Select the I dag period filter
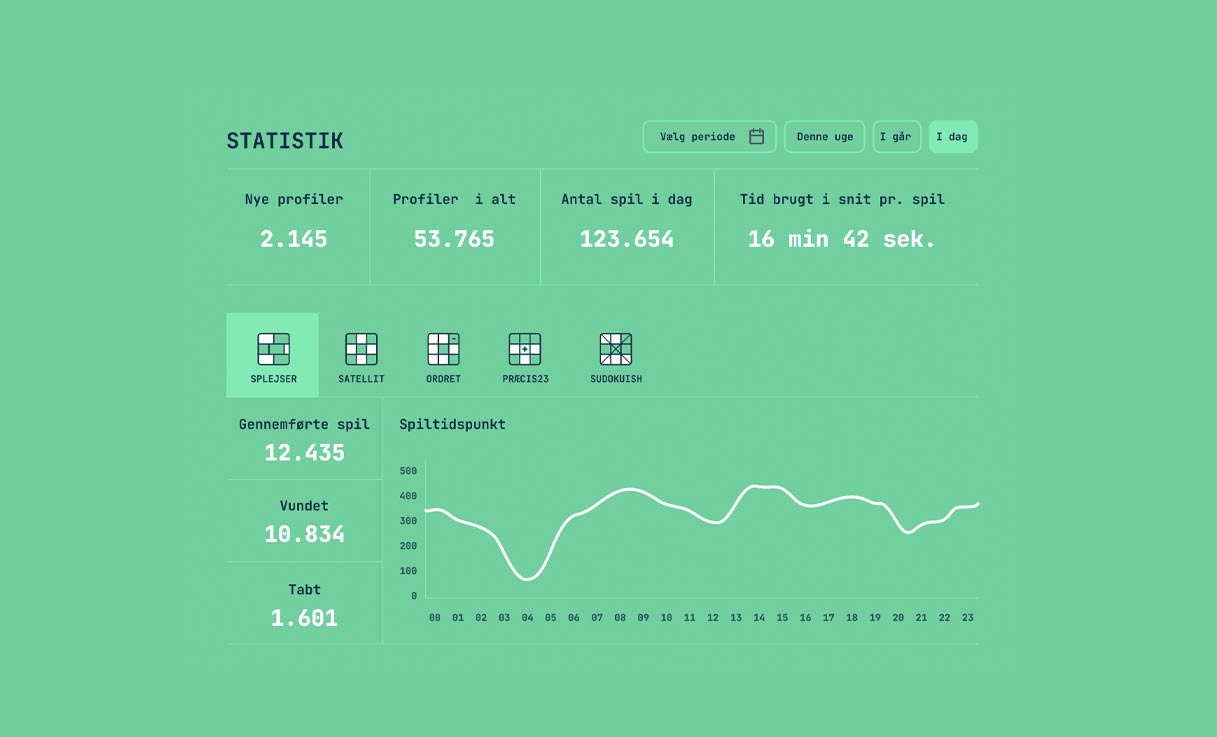Screen dimensions: 1217x737 click(953, 137)
